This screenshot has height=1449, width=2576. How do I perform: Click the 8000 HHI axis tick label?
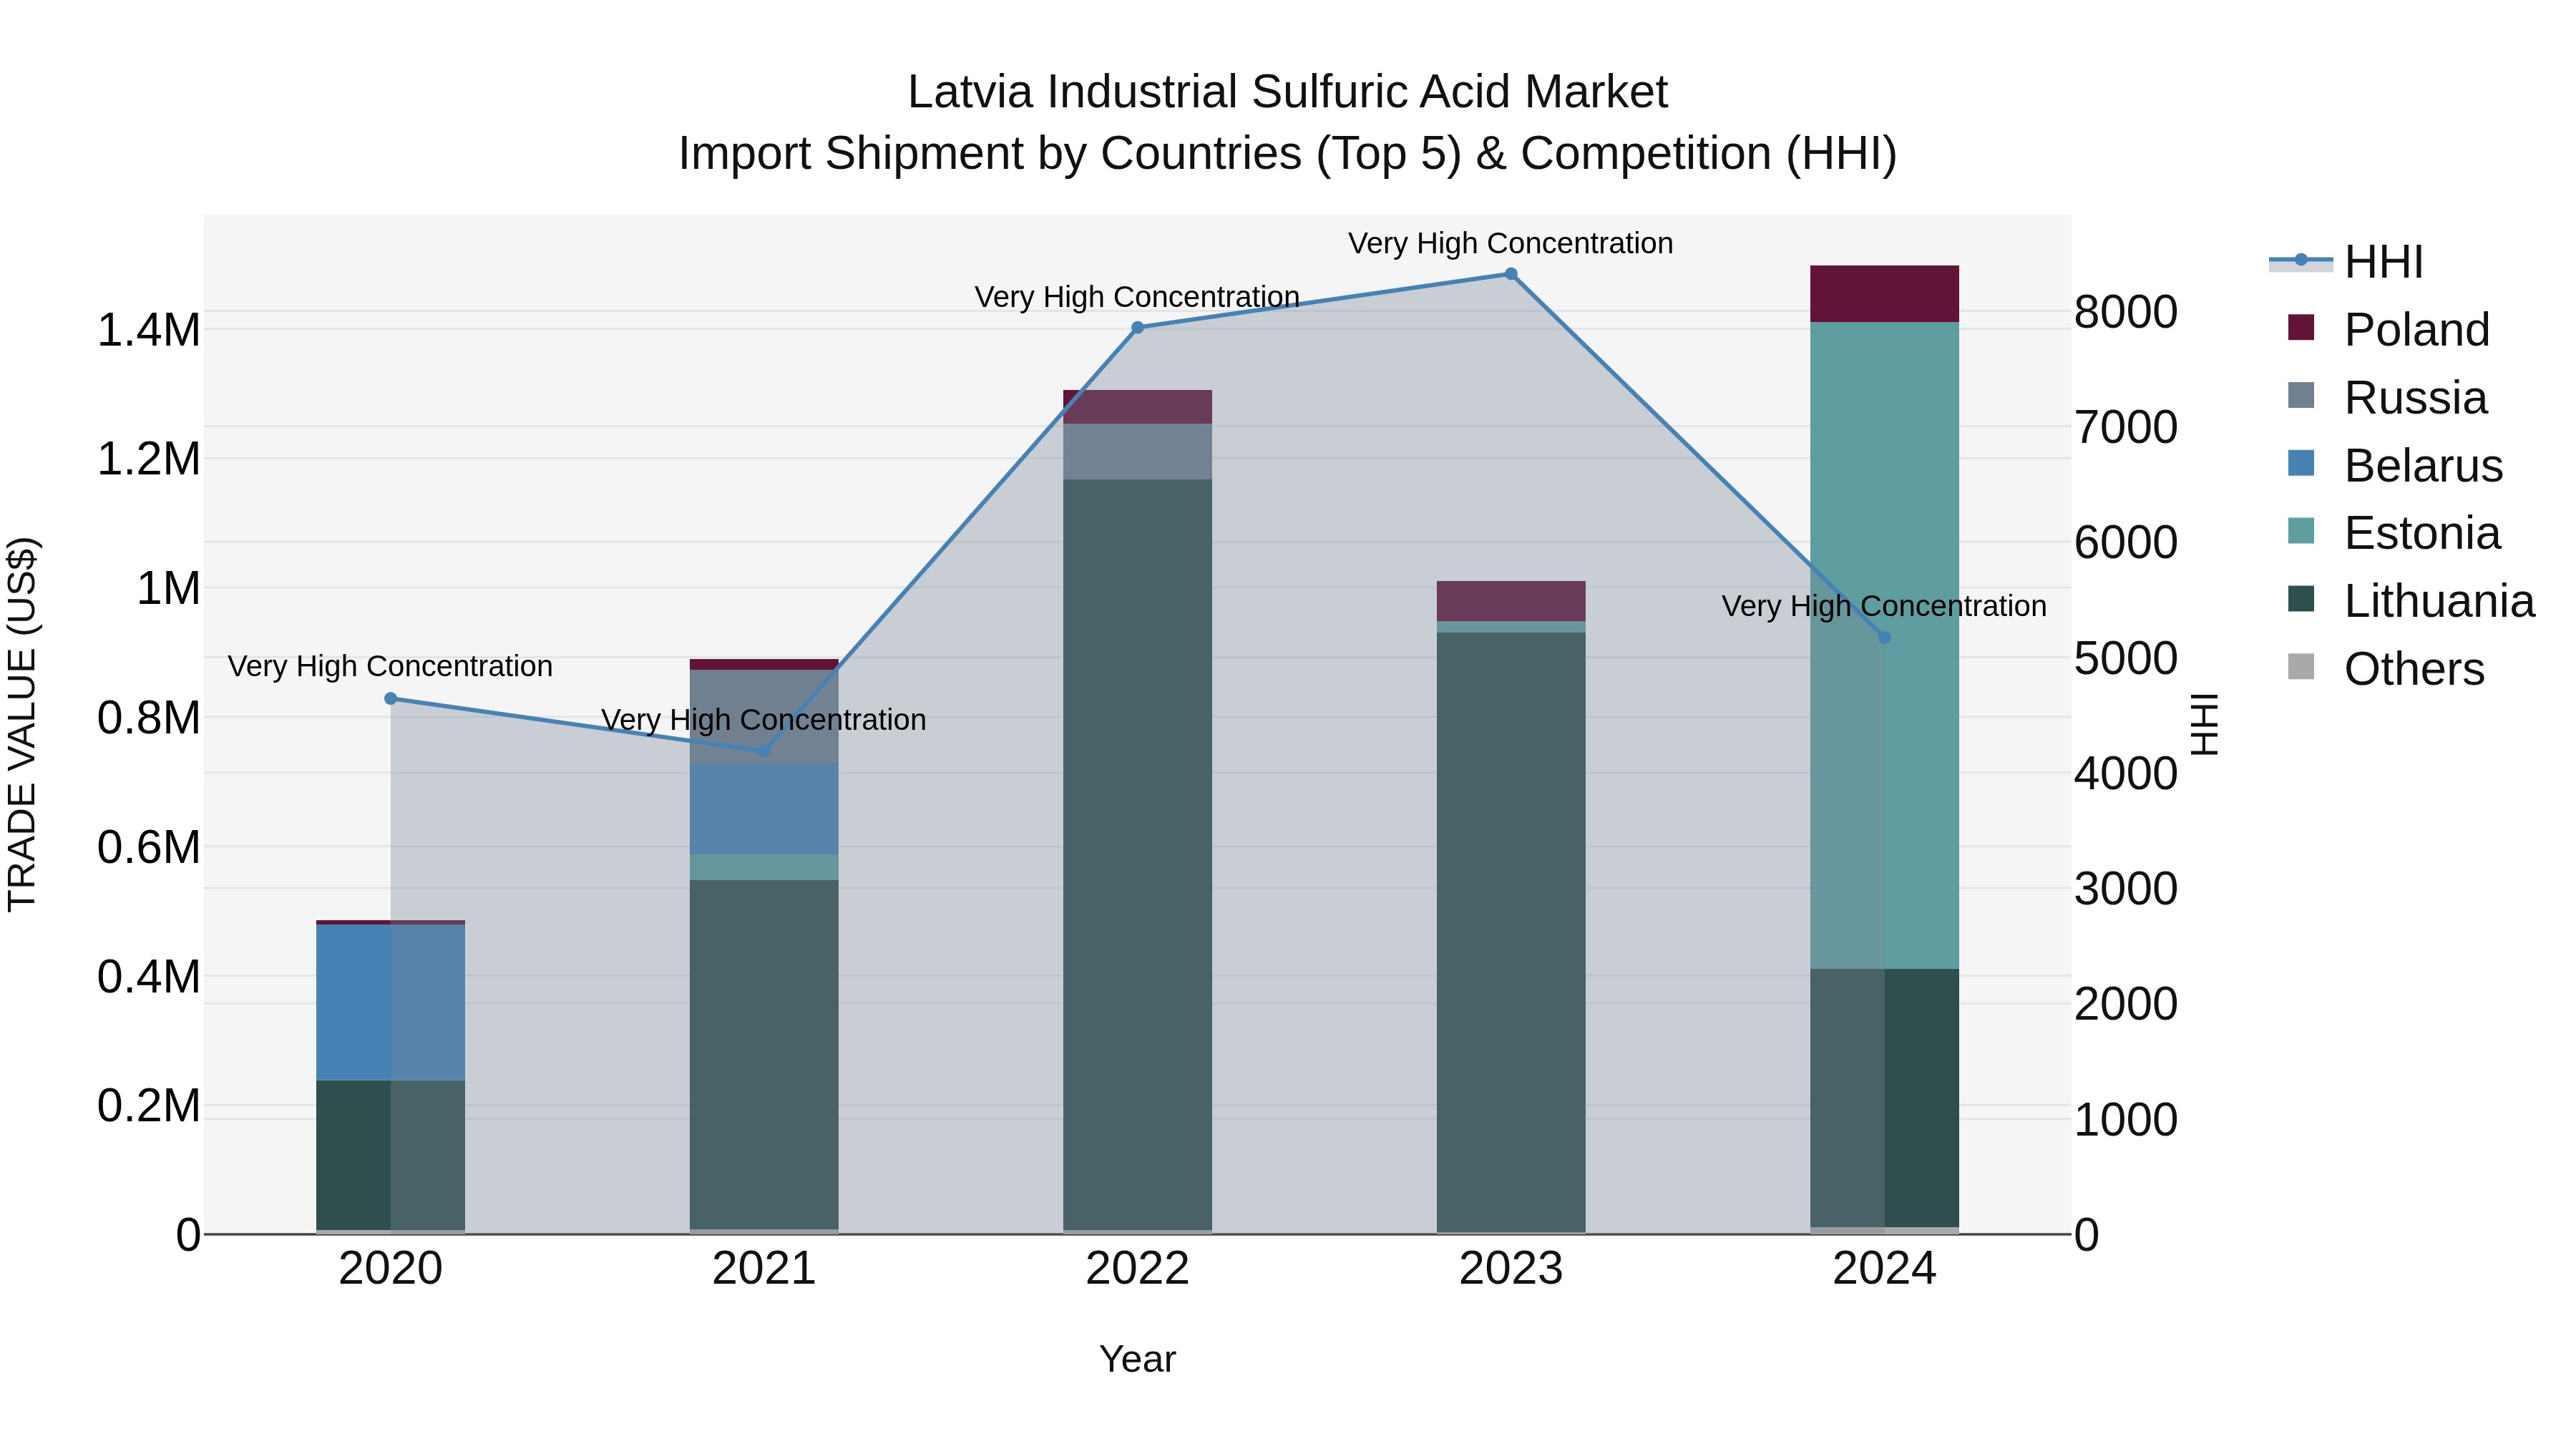(x=2126, y=312)
